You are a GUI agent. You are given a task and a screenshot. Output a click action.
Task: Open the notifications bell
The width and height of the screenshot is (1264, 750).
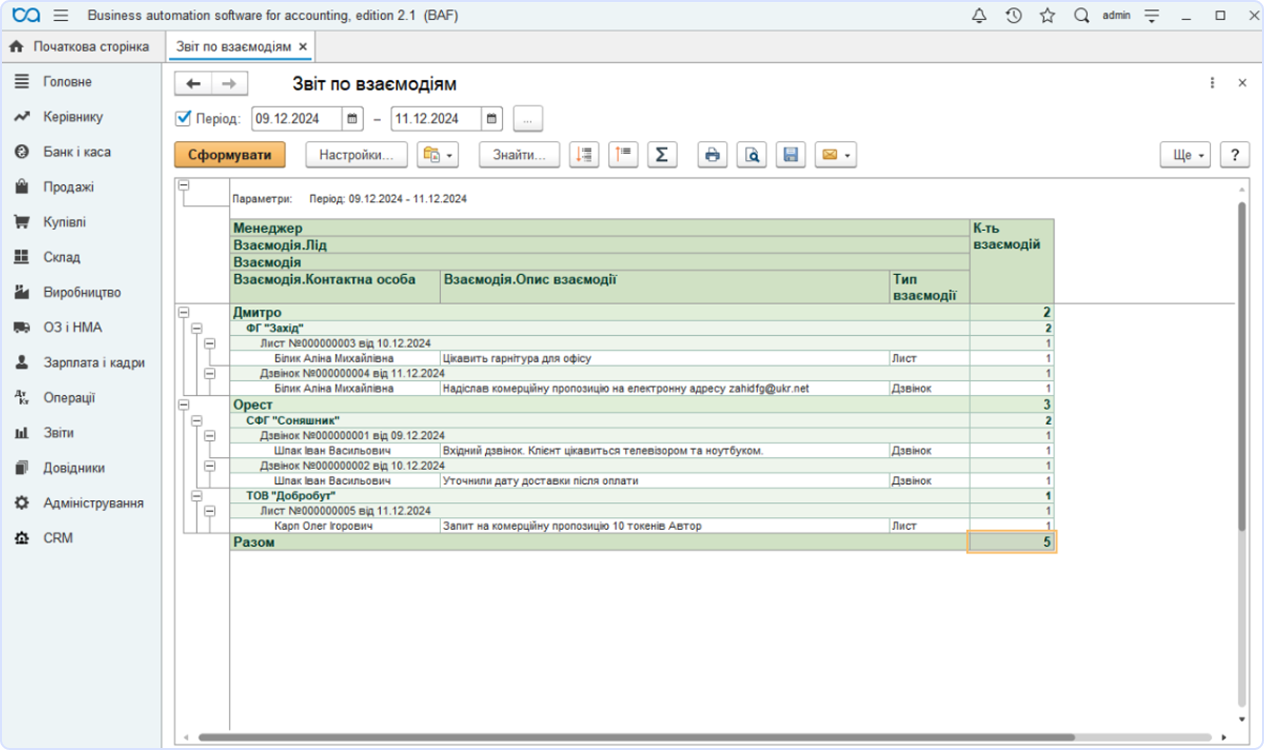pyautogui.click(x=979, y=16)
